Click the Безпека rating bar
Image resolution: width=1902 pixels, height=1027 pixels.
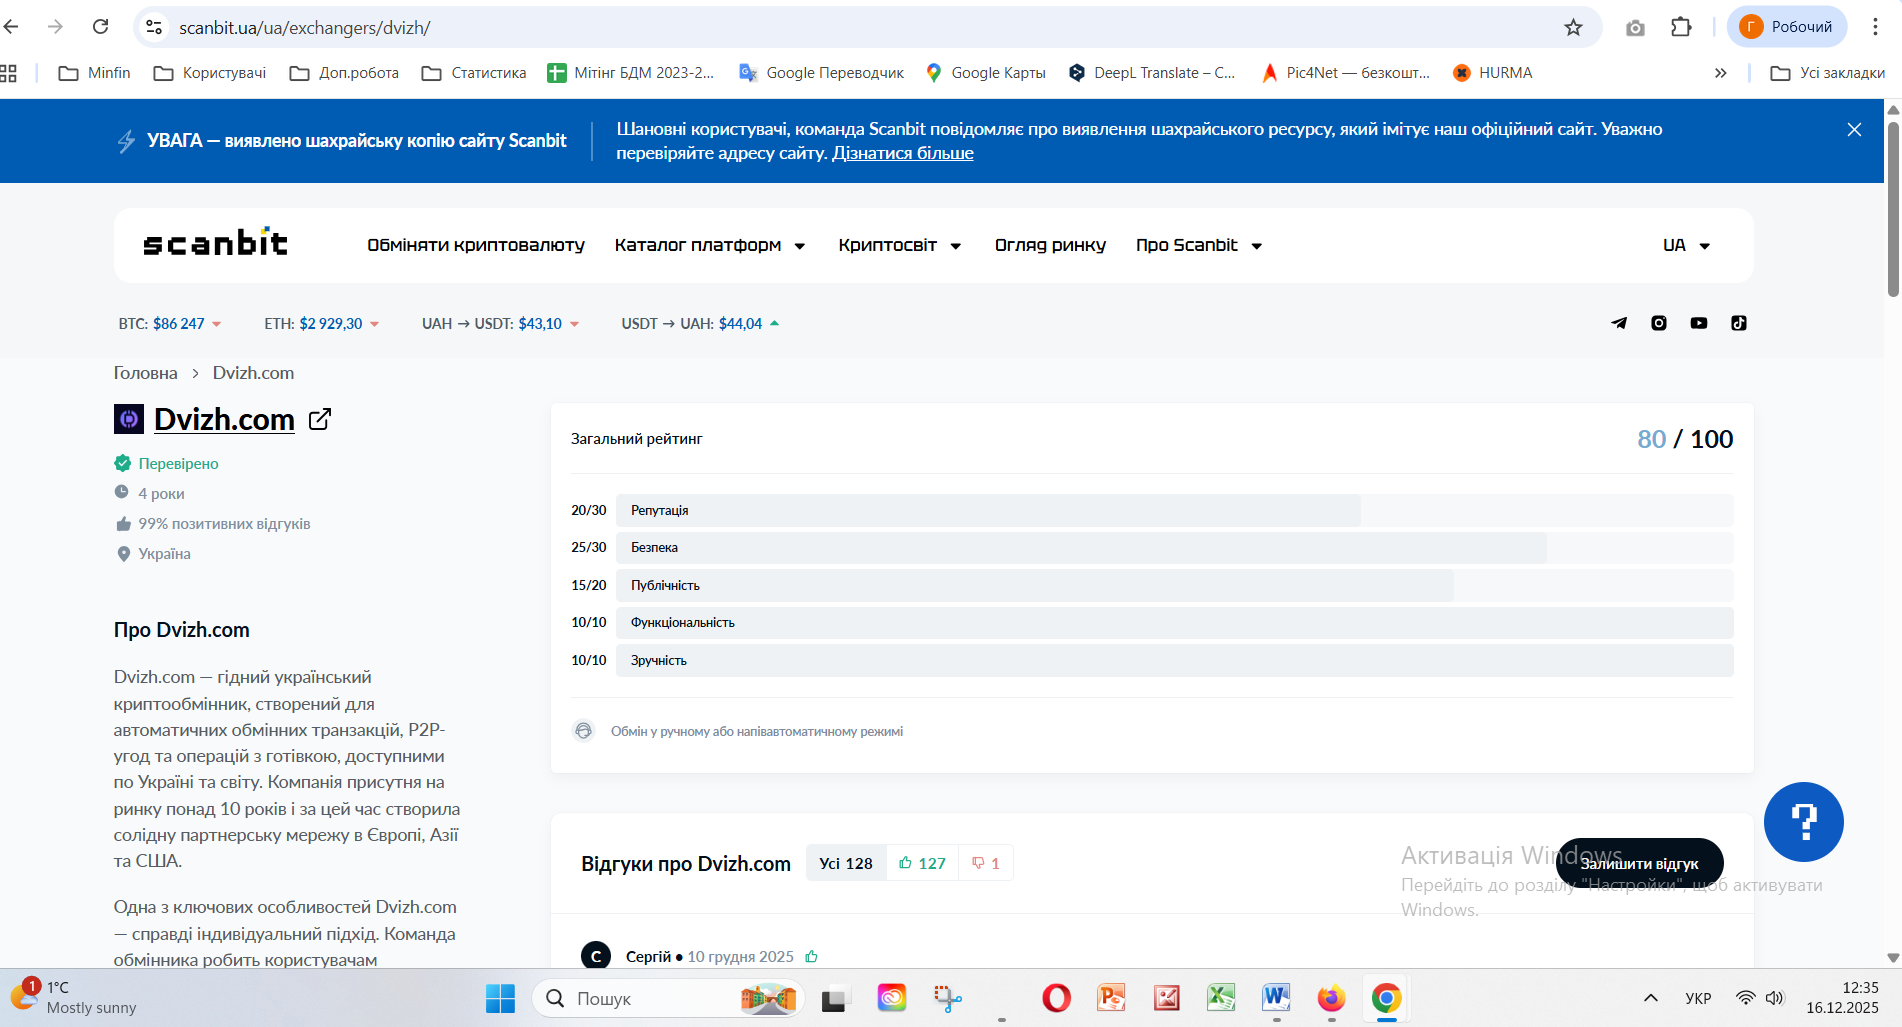1174,547
